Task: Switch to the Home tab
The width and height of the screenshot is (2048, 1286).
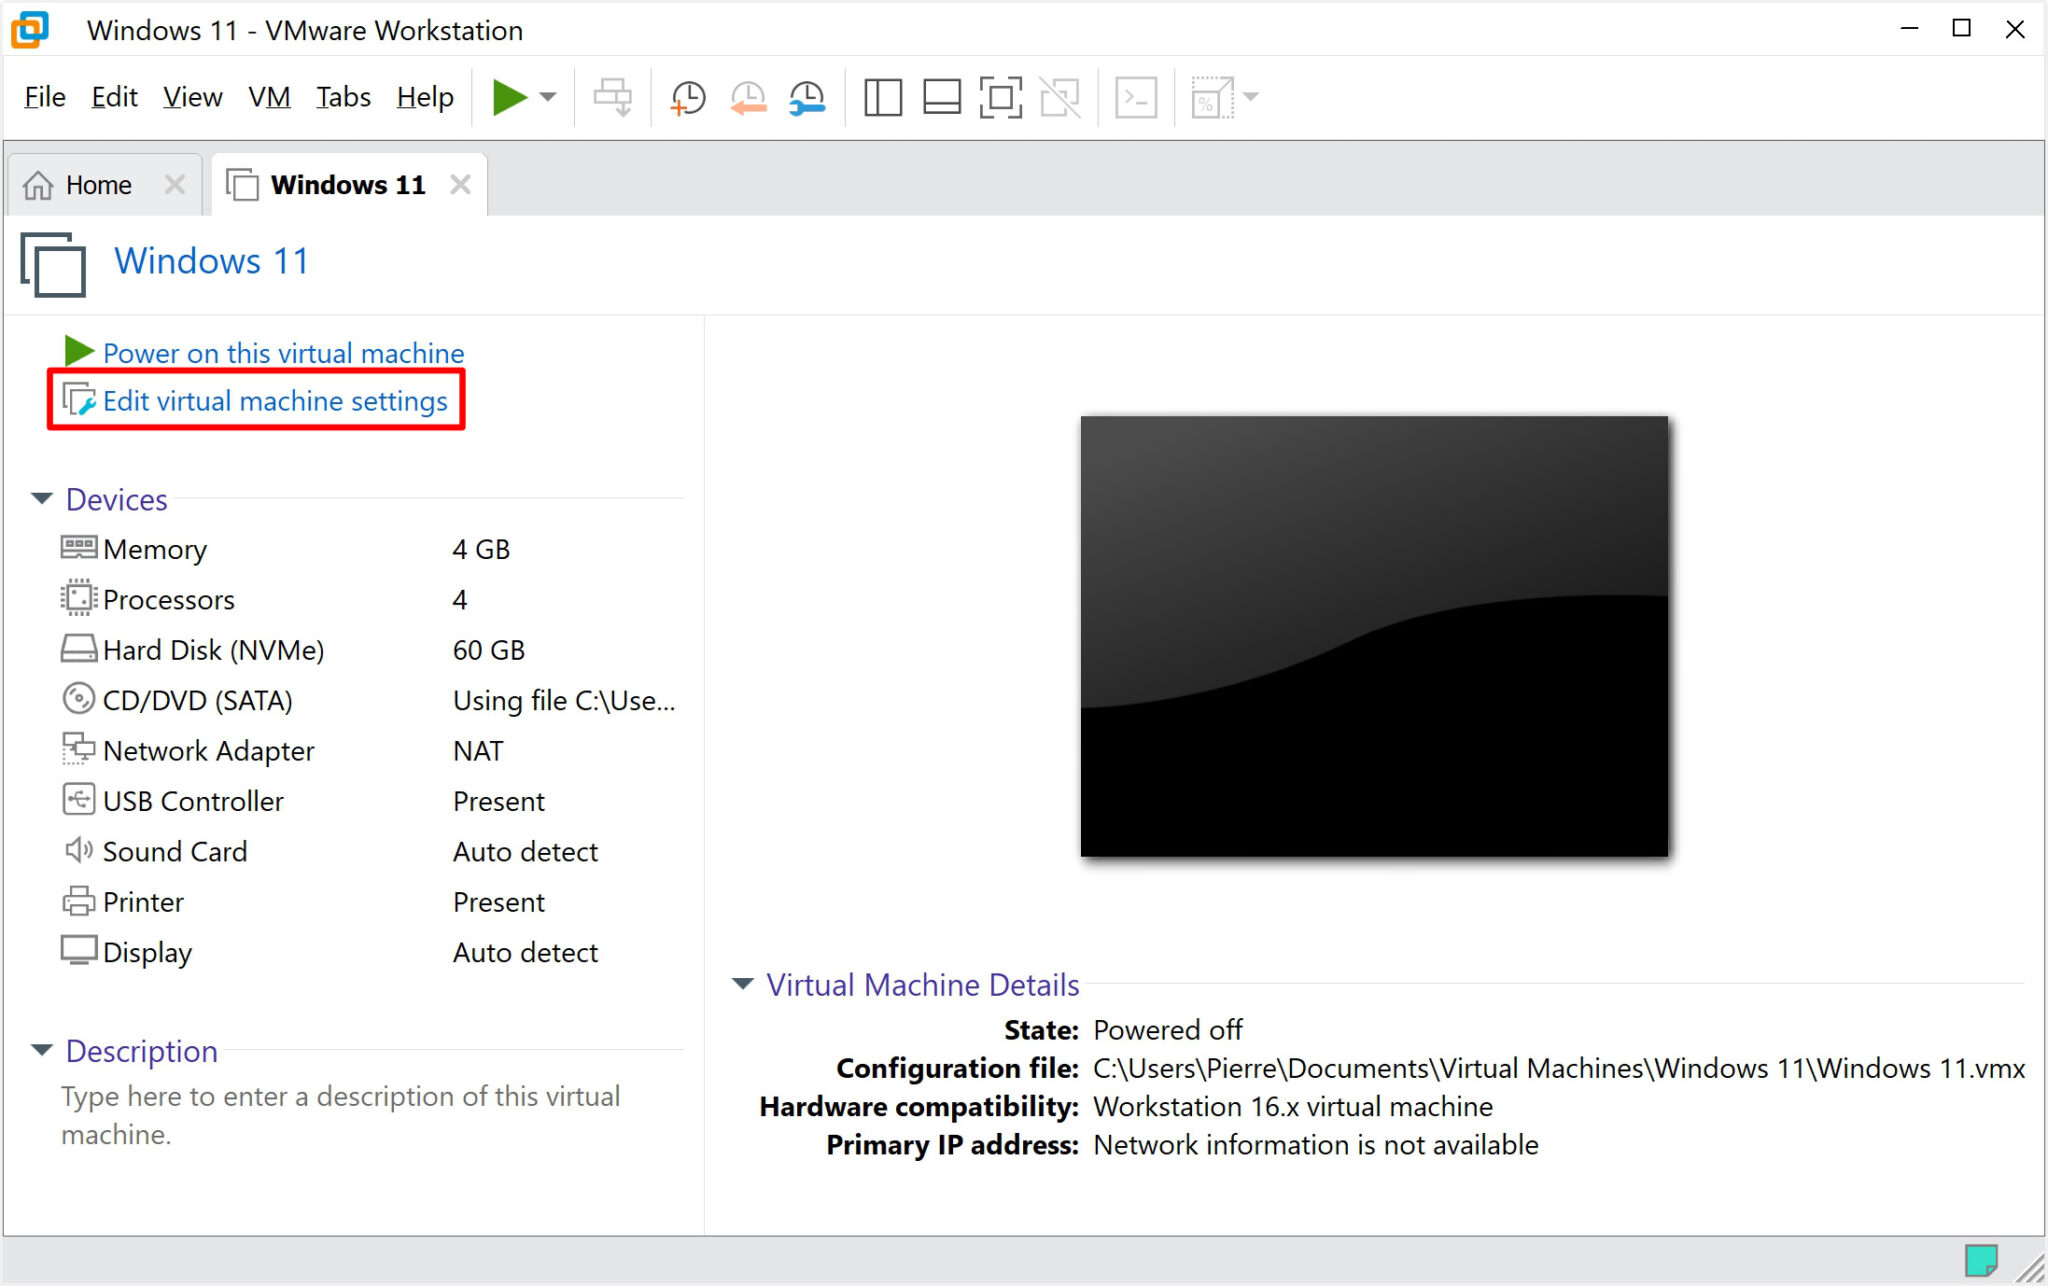Action: point(97,184)
